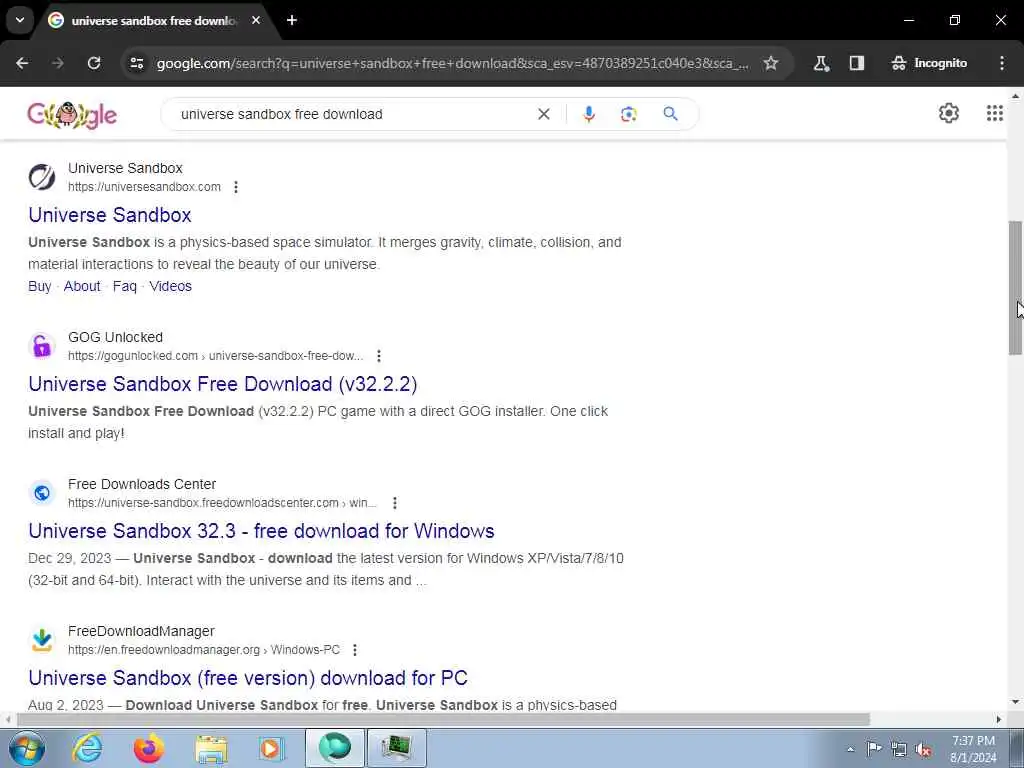Search by image with Google Lens icon
1024x768 pixels.
point(628,114)
